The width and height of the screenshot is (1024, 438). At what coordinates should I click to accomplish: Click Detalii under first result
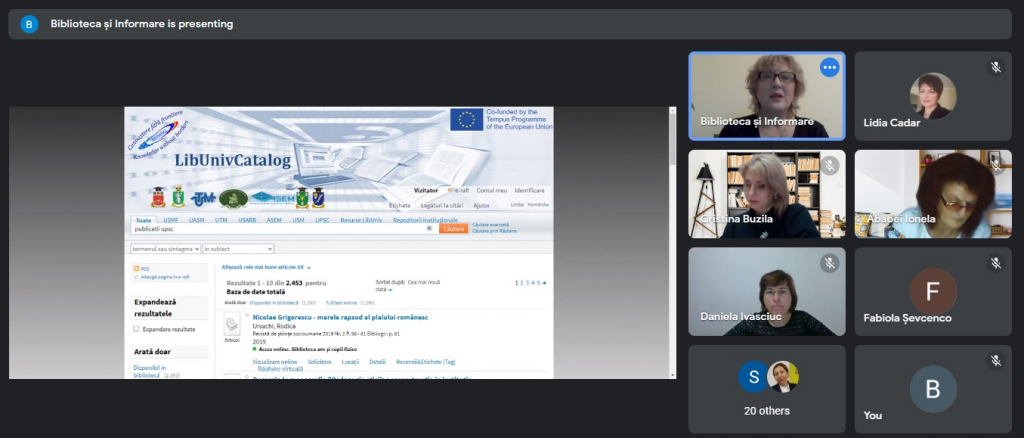377,362
